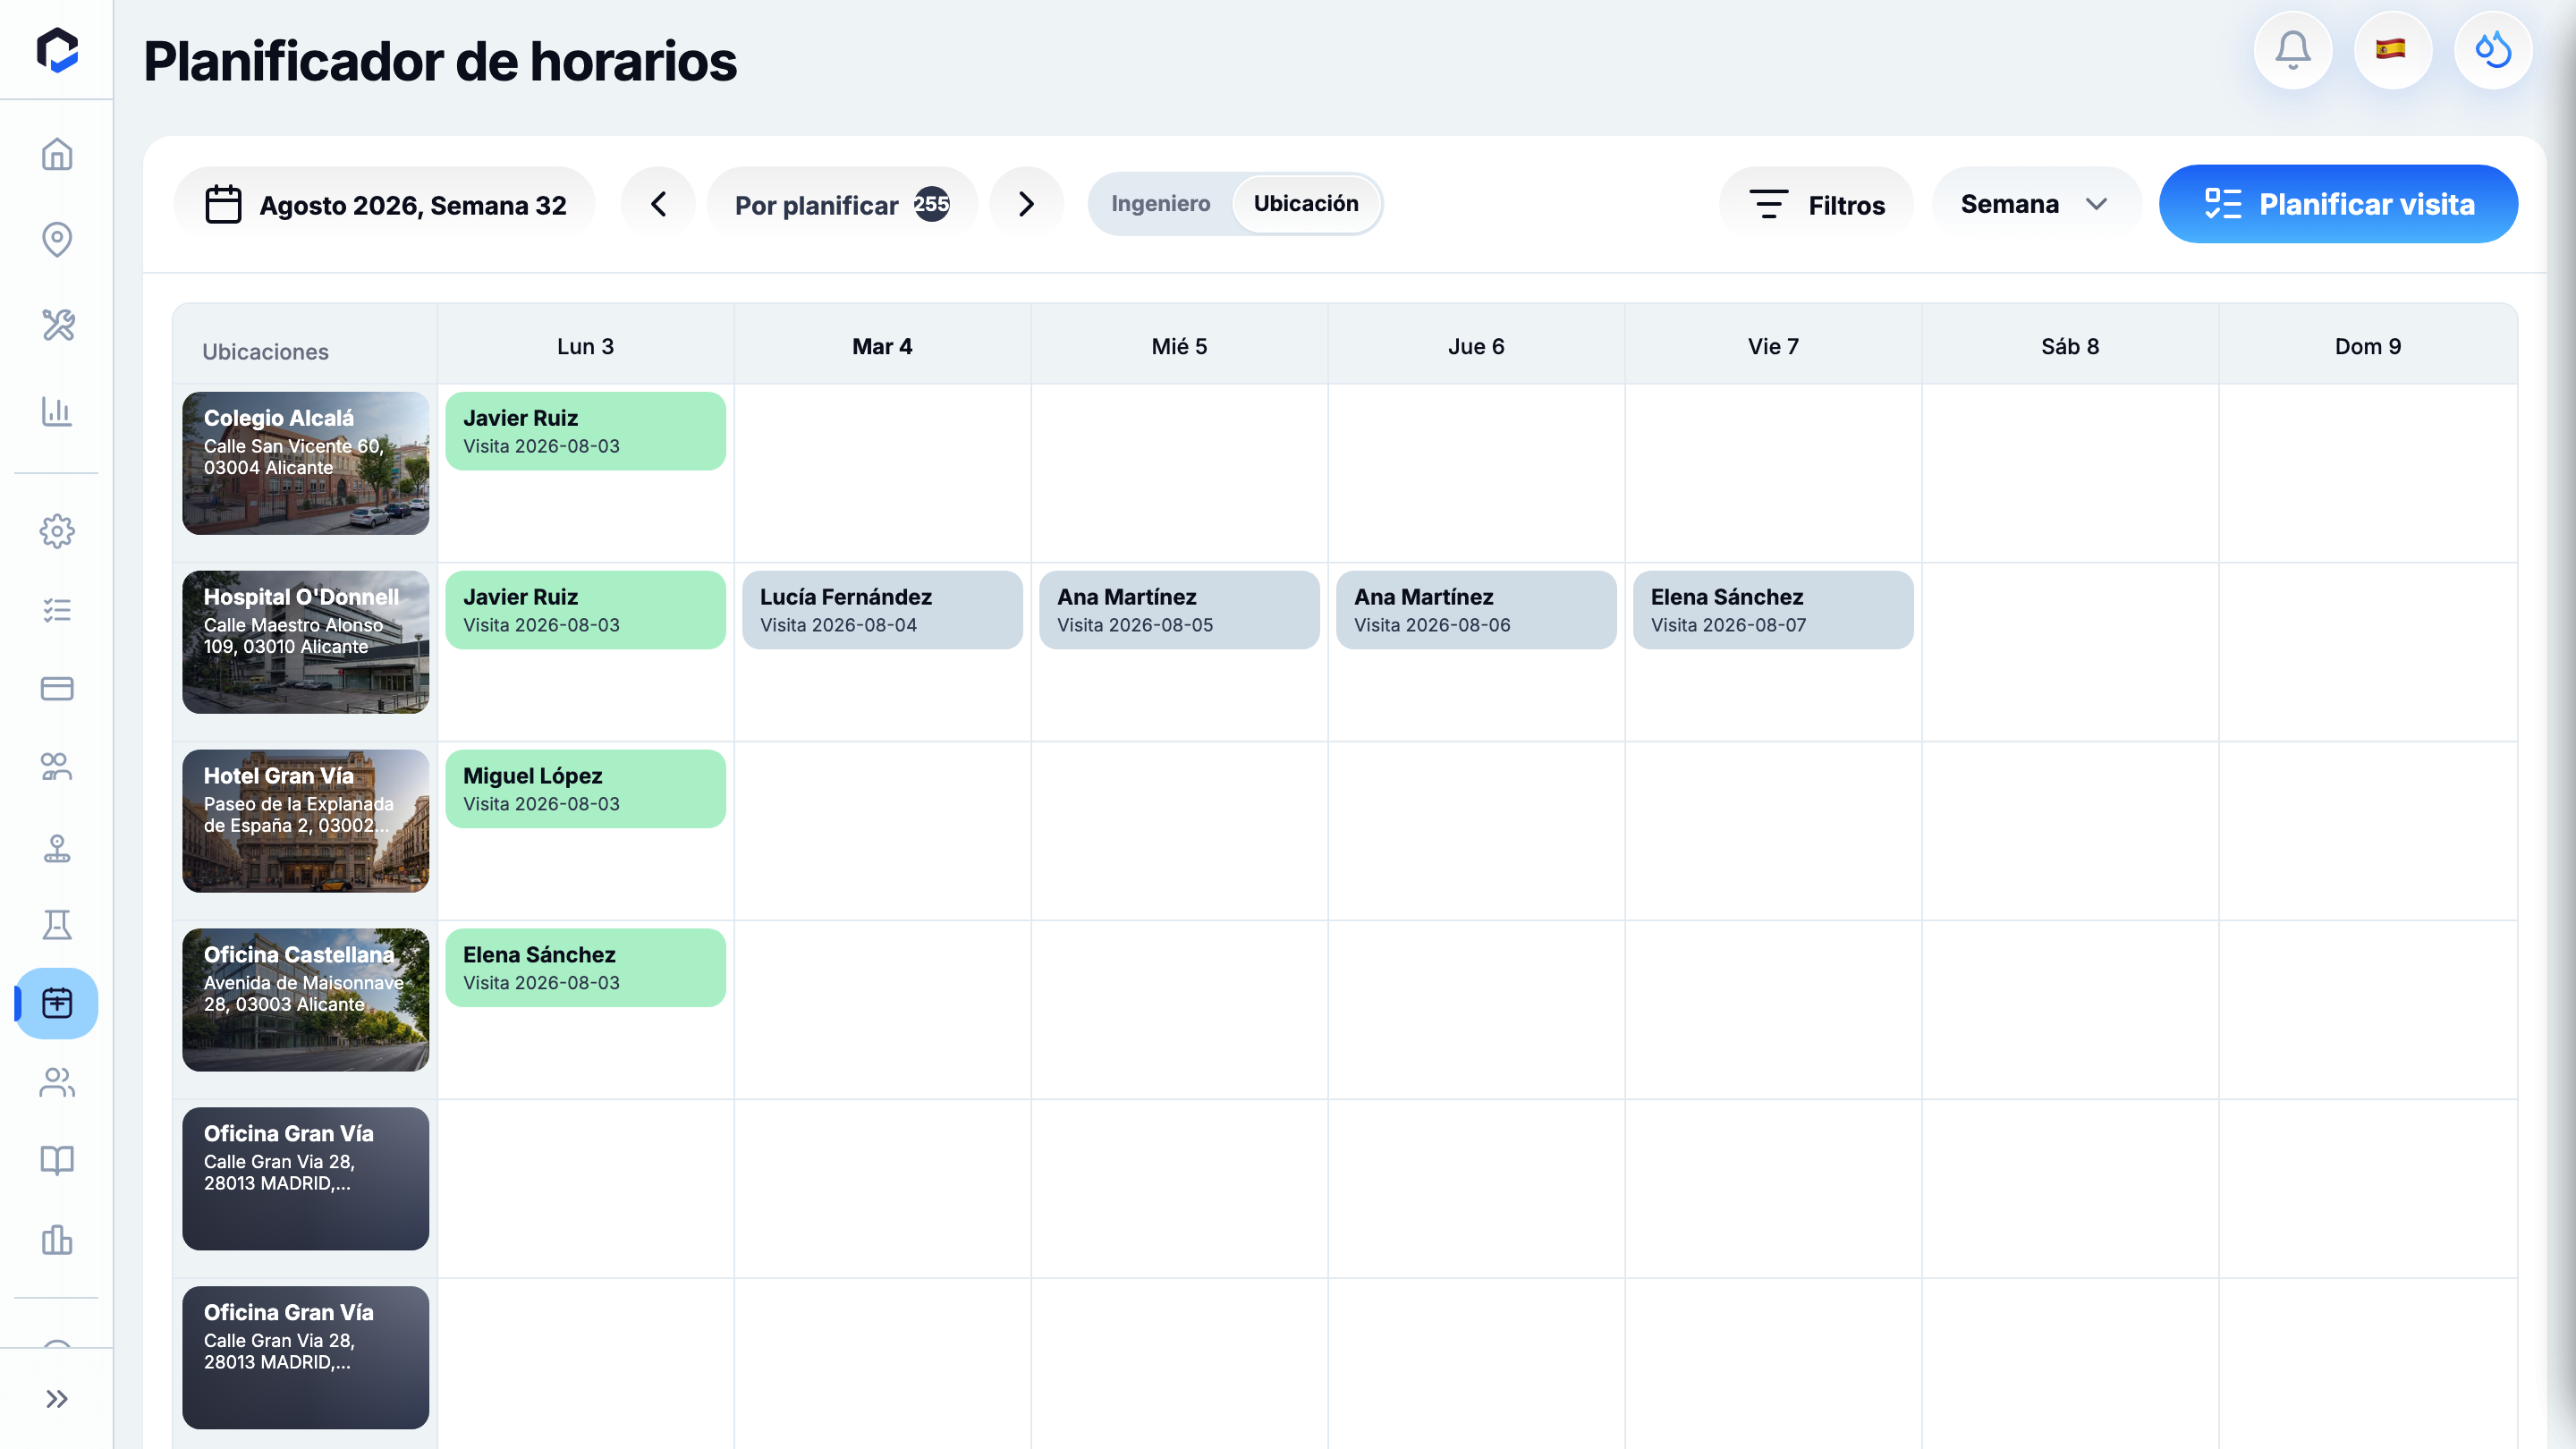The width and height of the screenshot is (2576, 1449).
Task: Open Oficina Castellana location card
Action: coord(305,1000)
